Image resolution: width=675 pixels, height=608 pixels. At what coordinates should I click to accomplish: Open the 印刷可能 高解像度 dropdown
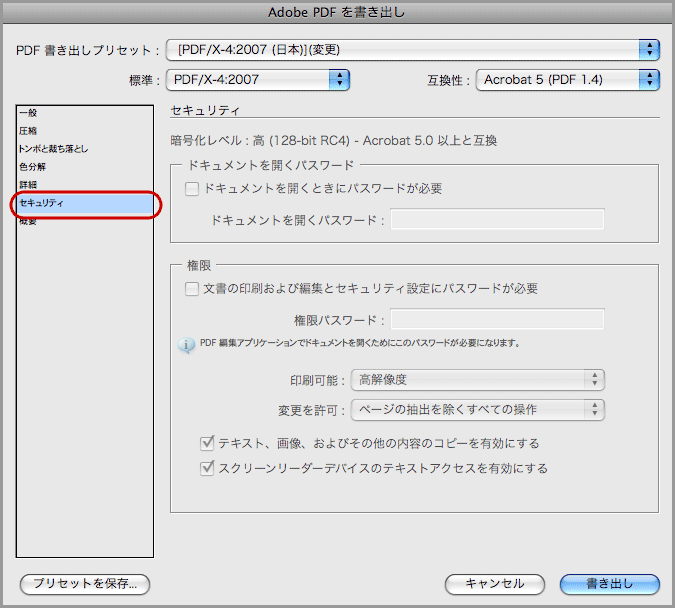478,380
